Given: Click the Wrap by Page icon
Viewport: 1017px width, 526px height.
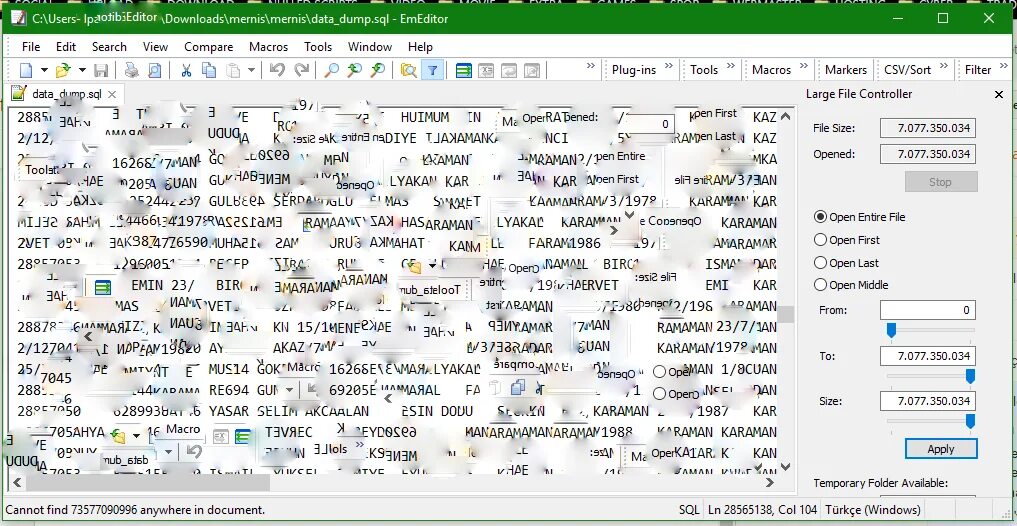Looking at the screenshot, I should (532, 70).
